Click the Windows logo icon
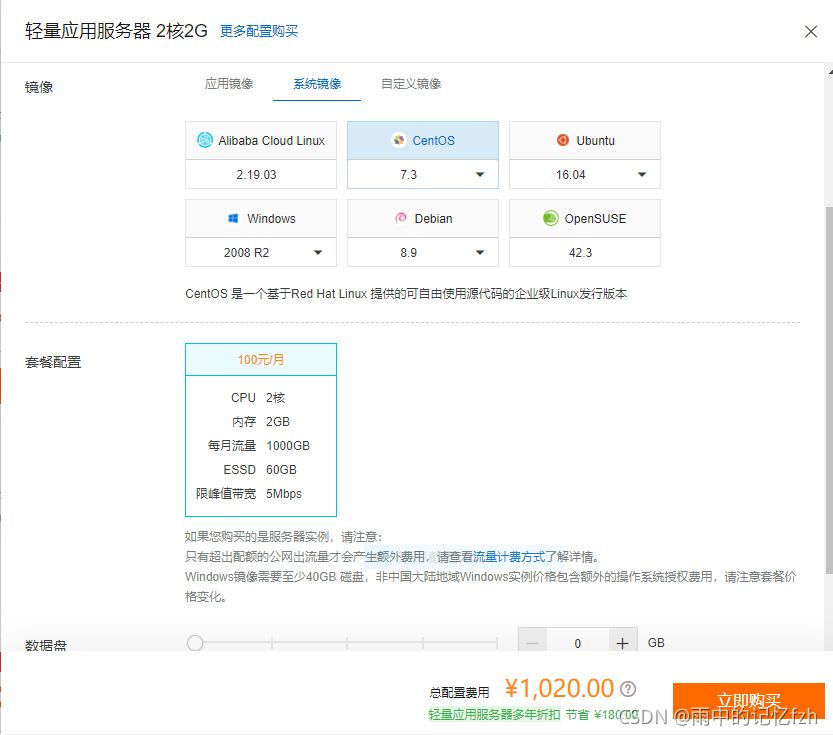Viewport: 833px width, 735px height. coord(233,218)
